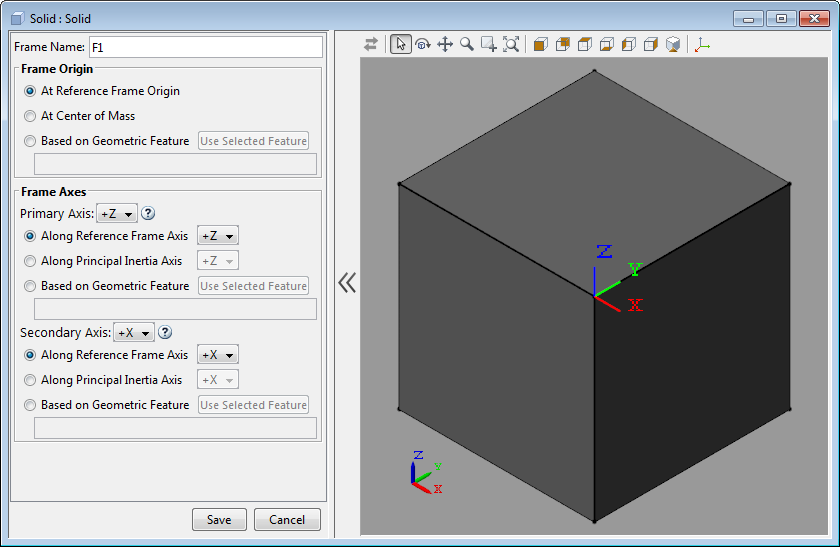Save the frame settings
This screenshot has height=547, width=840.
pyautogui.click(x=219, y=520)
